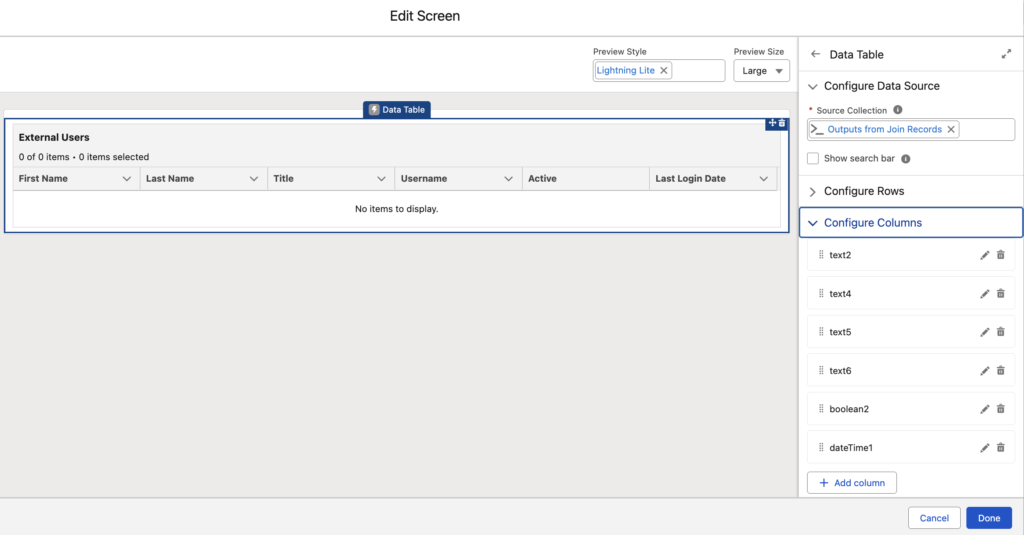Click the drag handle on the text5 column
The width and height of the screenshot is (1024, 535).
coord(821,332)
